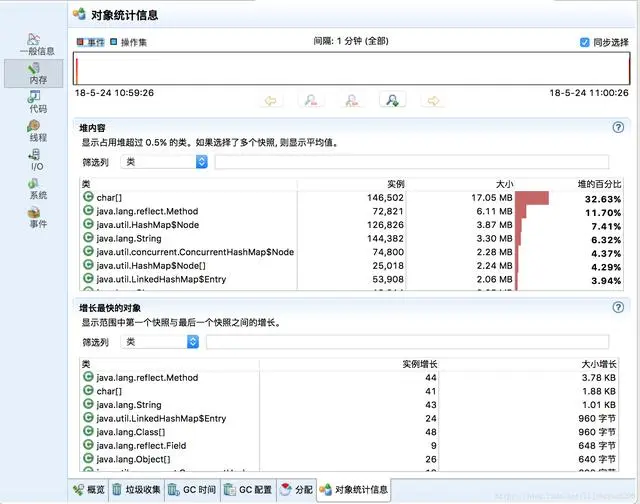
Task: Sort heap table by 实例 column
Action: (352, 184)
